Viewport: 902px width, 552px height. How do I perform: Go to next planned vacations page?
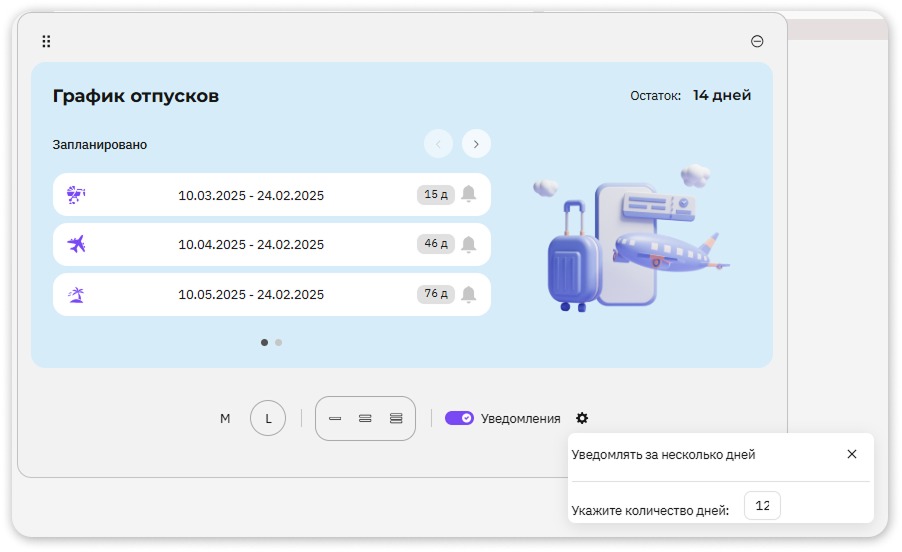476,144
